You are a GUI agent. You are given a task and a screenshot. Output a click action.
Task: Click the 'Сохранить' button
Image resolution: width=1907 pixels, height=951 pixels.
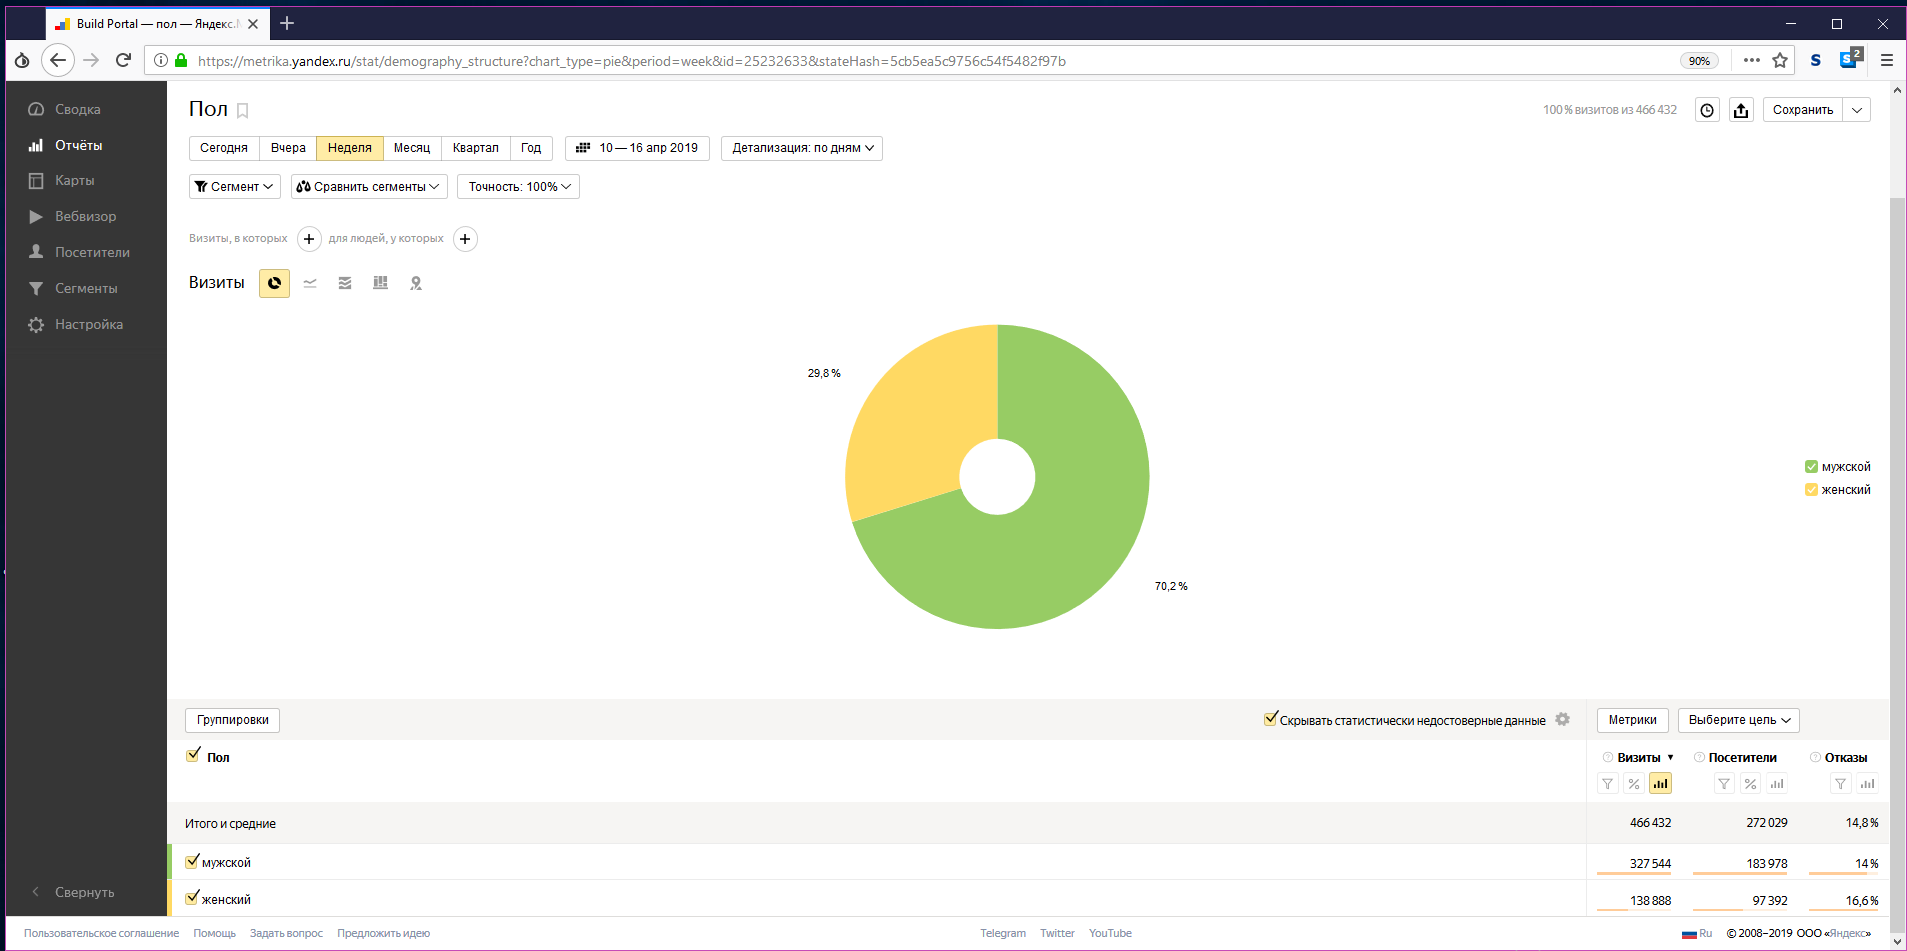(1803, 110)
